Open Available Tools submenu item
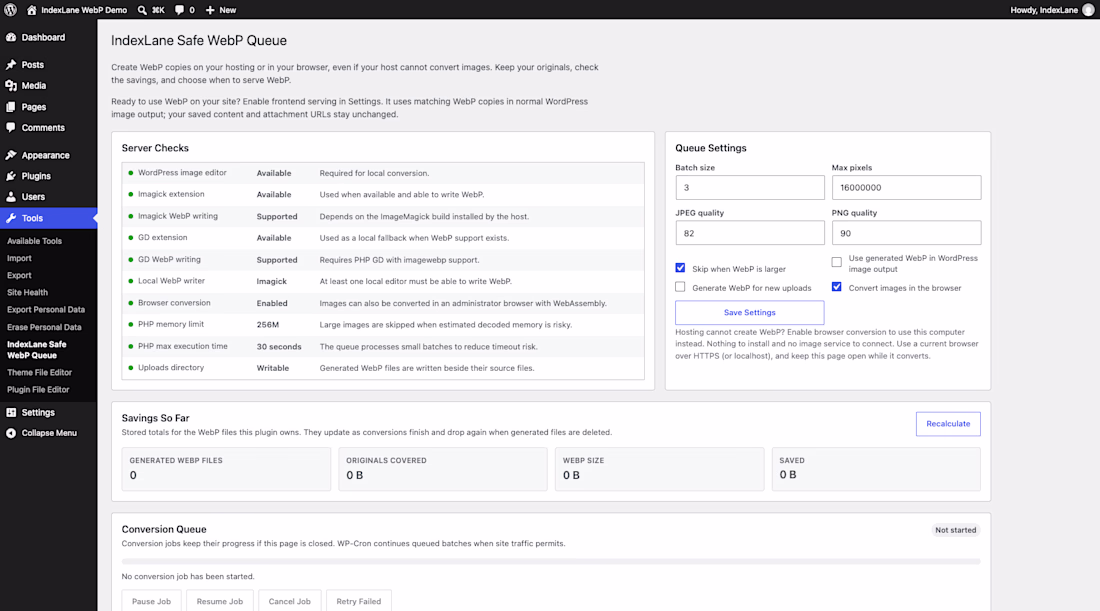This screenshot has width=1100, height=611. [34, 241]
